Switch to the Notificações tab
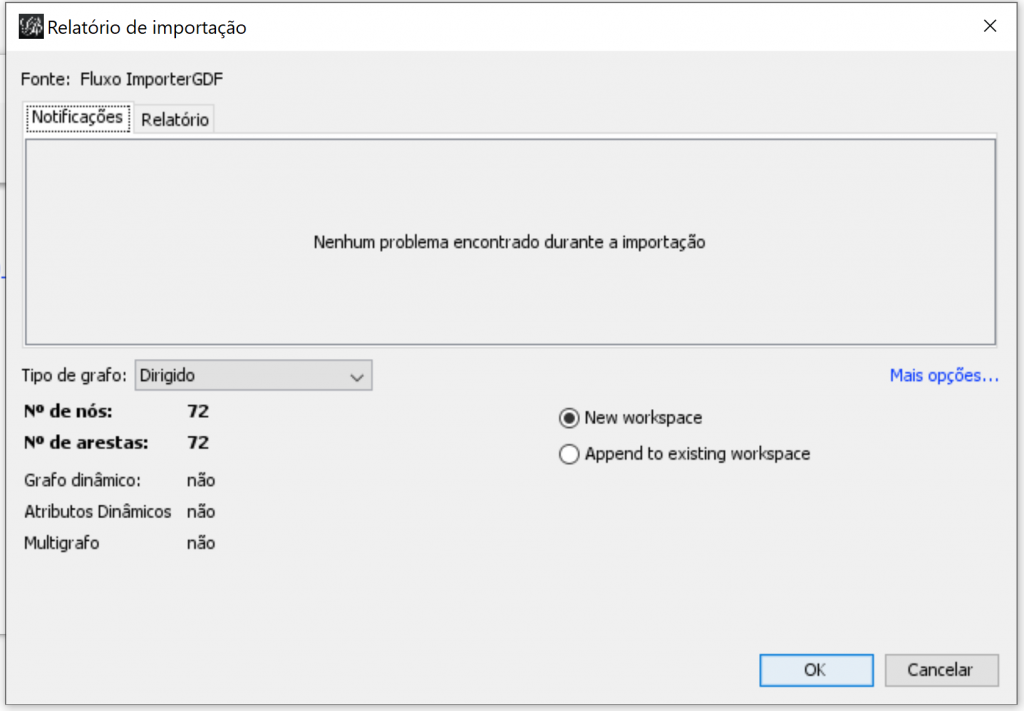 click(x=77, y=117)
